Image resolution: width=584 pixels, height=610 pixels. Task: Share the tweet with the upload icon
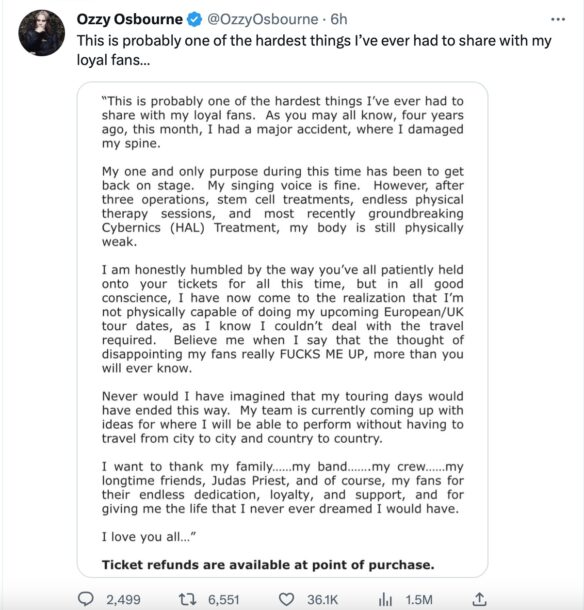point(480,599)
